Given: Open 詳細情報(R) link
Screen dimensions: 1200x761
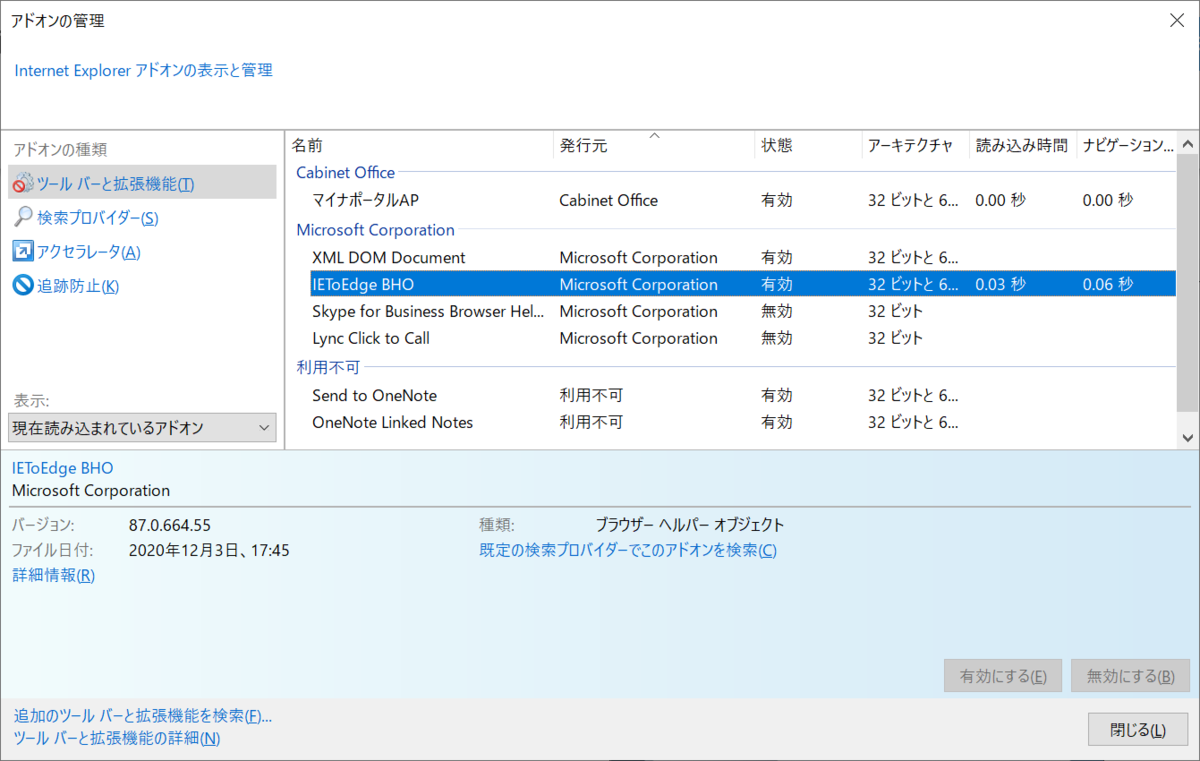Looking at the screenshot, I should point(53,575).
